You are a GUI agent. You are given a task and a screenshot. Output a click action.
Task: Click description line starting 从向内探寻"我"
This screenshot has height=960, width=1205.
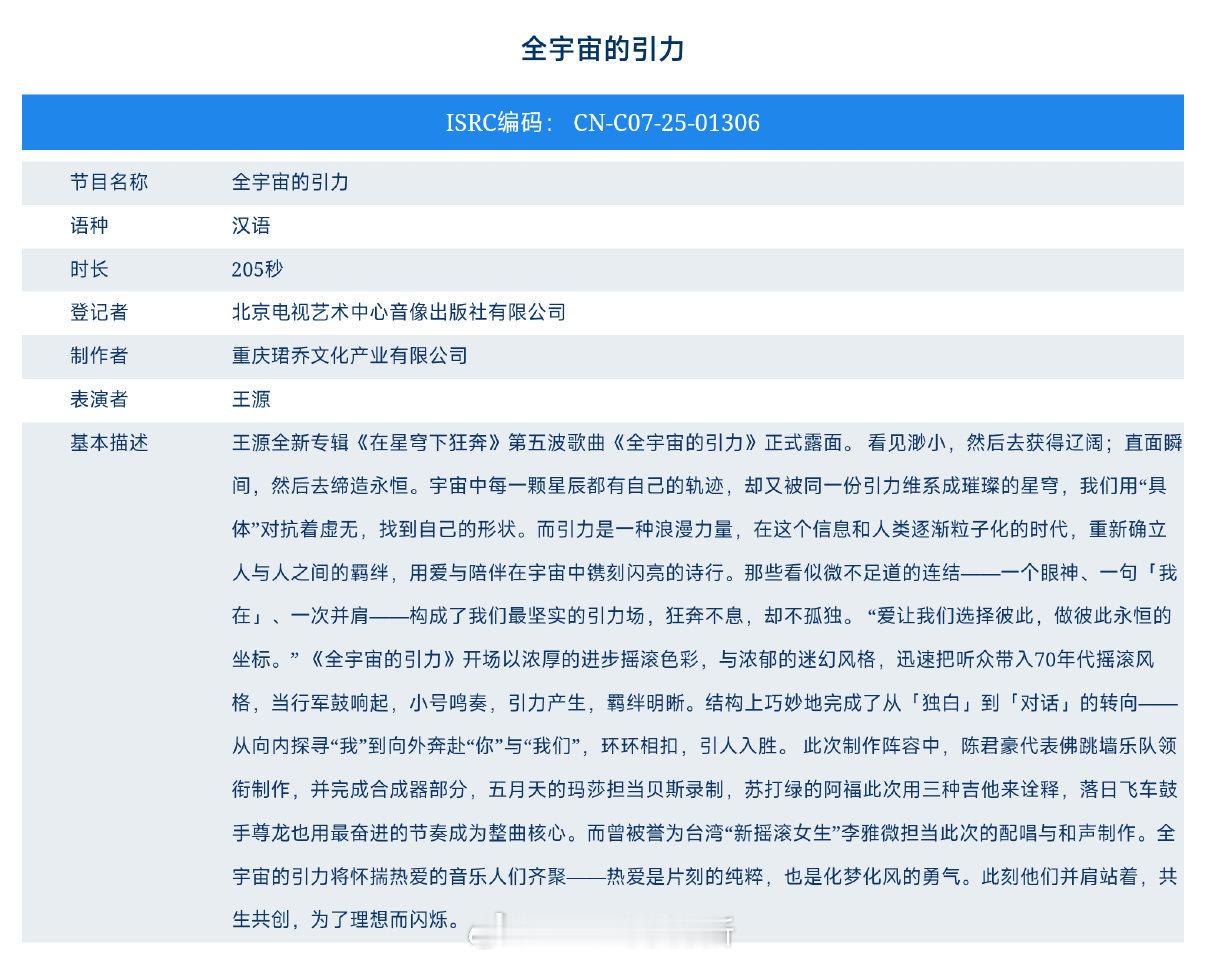tap(705, 745)
